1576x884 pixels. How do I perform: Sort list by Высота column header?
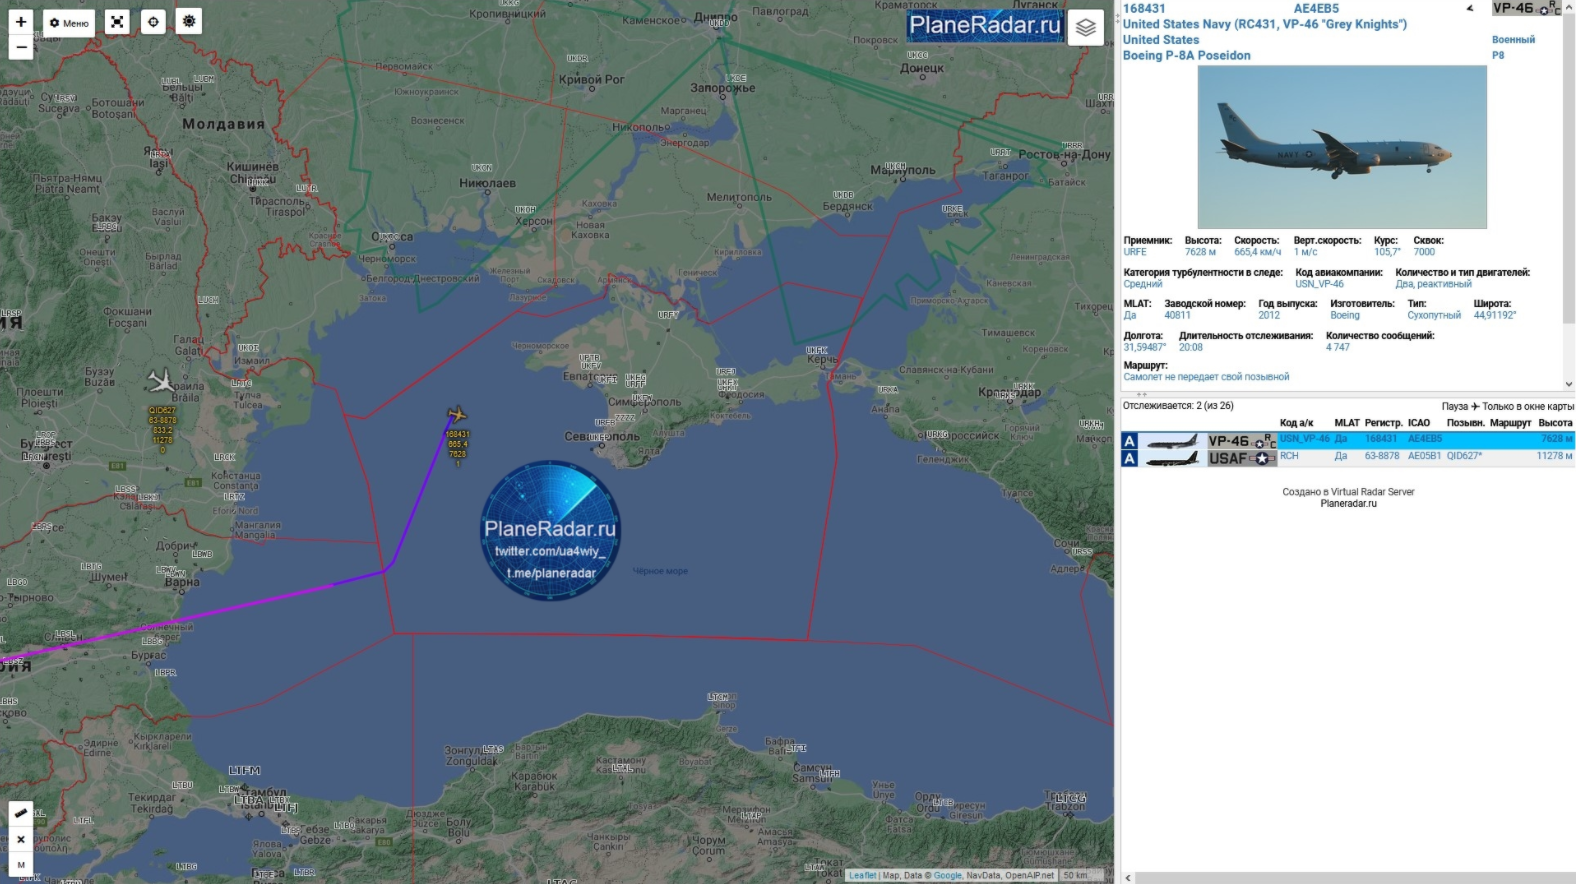point(1555,423)
